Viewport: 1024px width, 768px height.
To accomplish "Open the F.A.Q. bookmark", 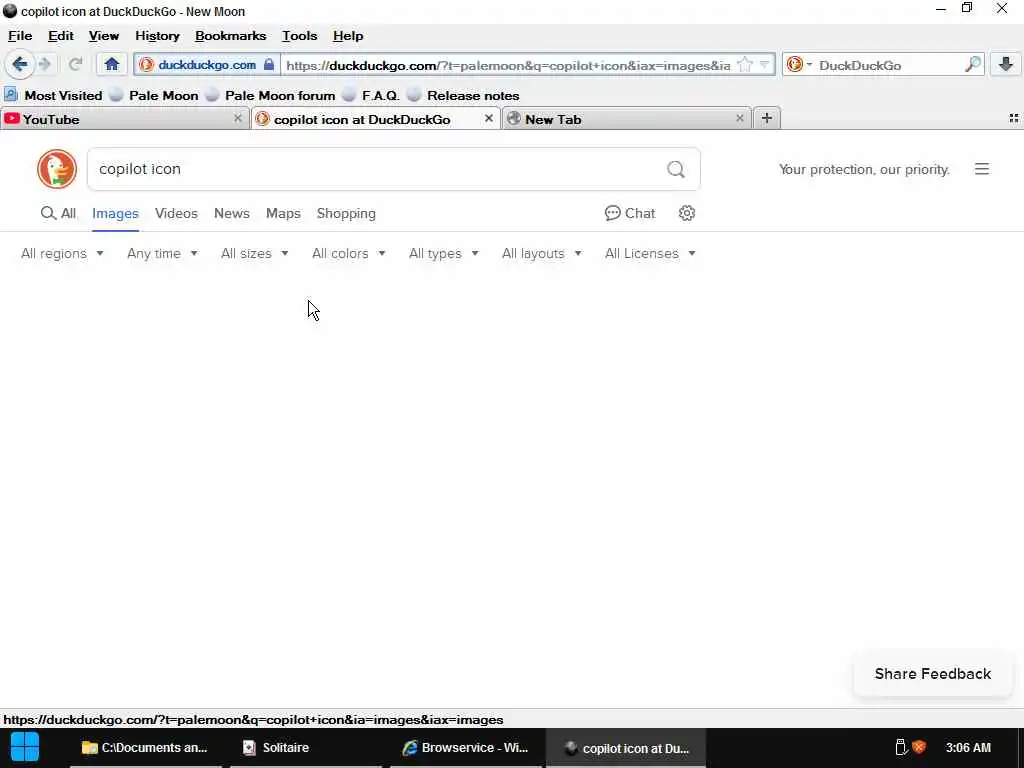I will (x=371, y=95).
